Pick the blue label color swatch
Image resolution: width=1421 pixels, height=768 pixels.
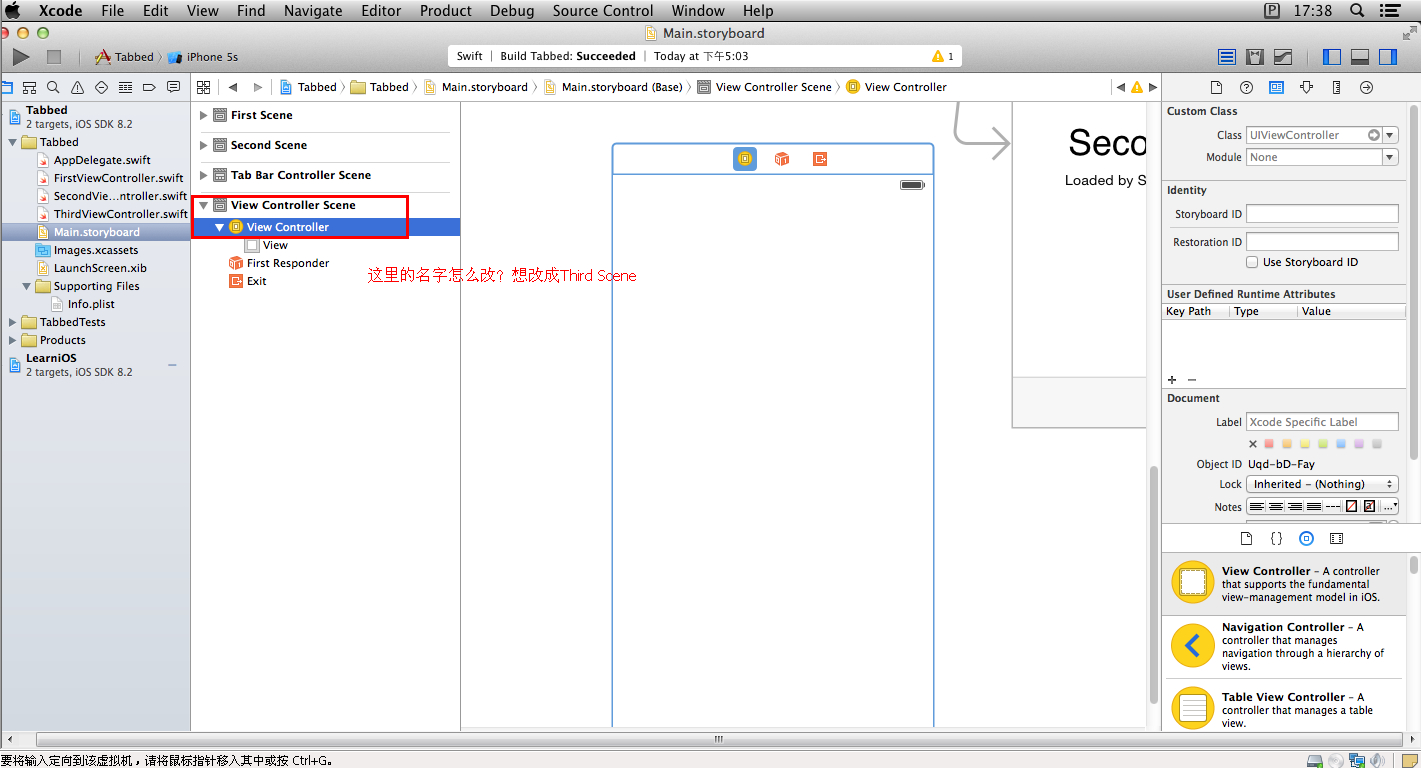(x=1342, y=444)
